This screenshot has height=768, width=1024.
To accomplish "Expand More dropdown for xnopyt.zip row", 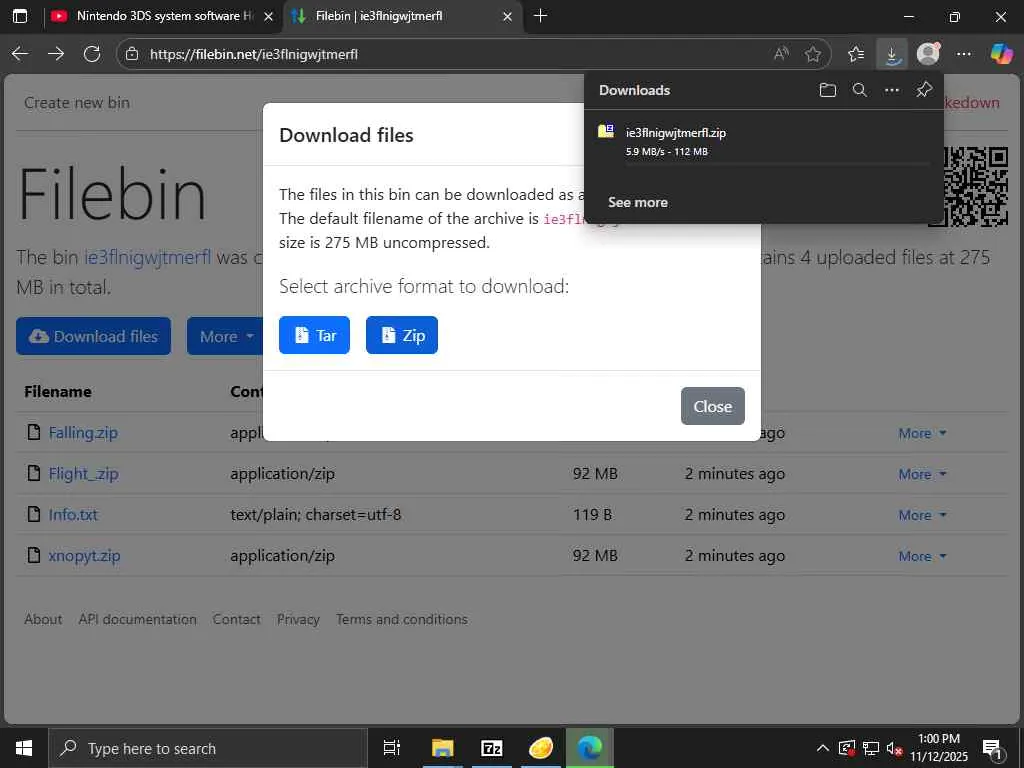I will [x=922, y=556].
